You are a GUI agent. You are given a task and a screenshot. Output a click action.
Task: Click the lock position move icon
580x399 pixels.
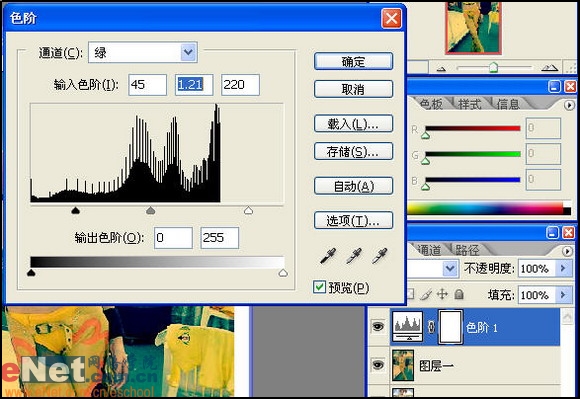point(442,294)
